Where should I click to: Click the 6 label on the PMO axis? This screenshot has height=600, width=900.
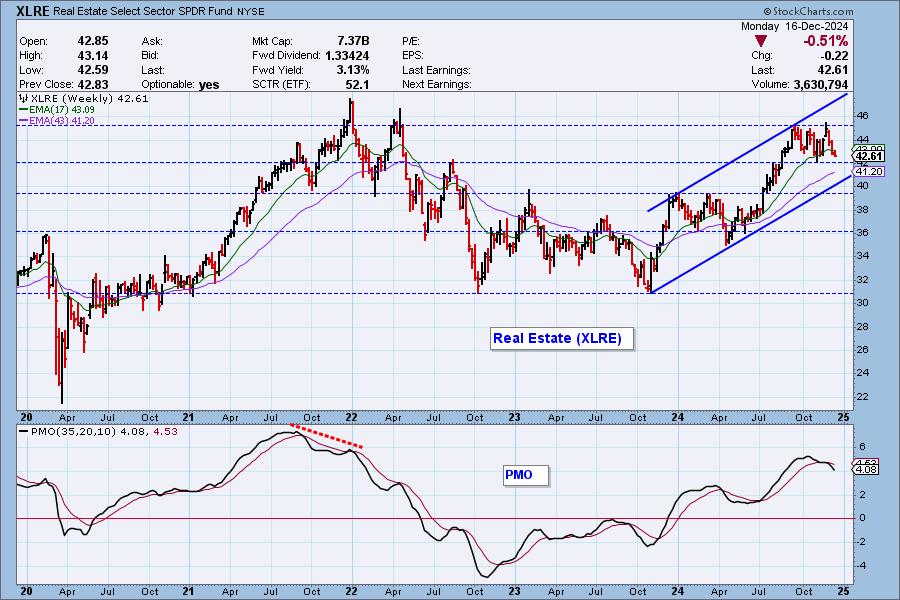(x=862, y=447)
